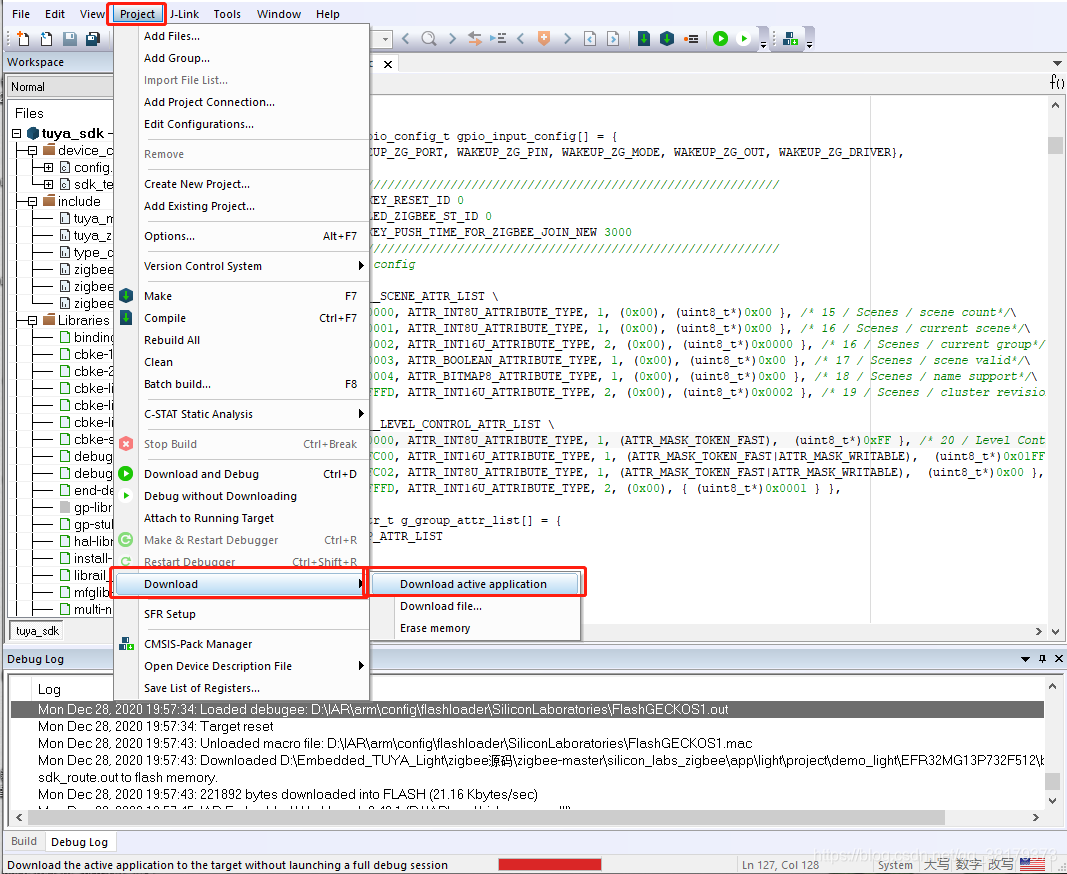This screenshot has height=874, width=1067.
Task: Collapse the tuya_sdk project node
Action: 17,133
